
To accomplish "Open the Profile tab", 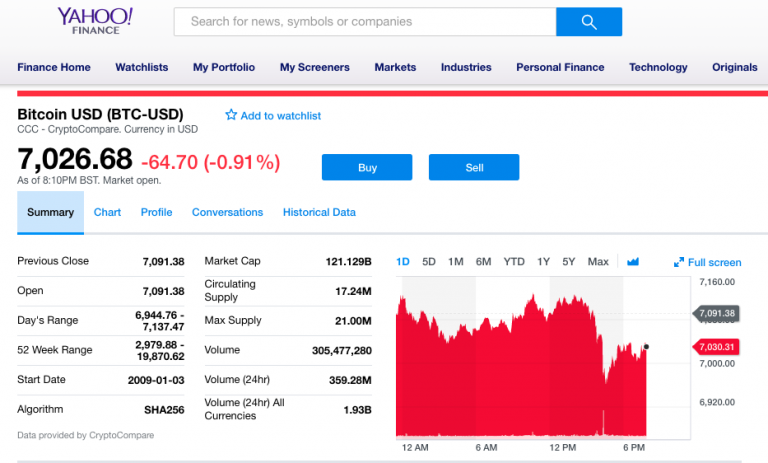I will (156, 212).
